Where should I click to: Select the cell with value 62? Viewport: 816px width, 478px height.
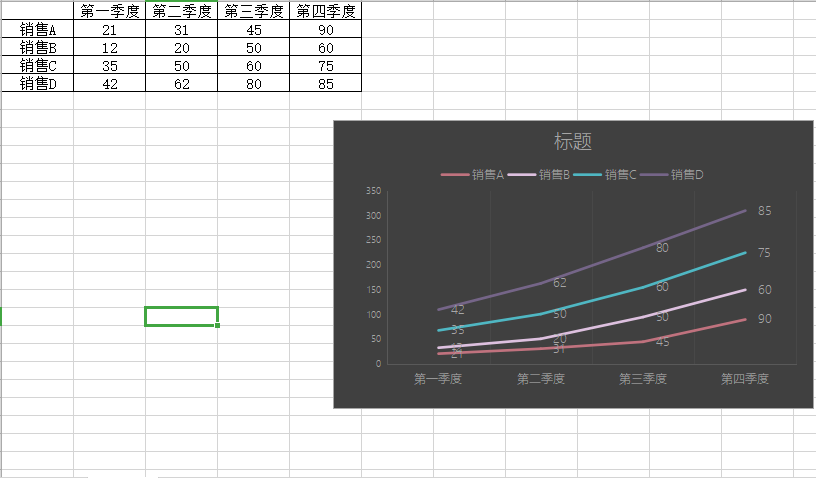point(182,83)
